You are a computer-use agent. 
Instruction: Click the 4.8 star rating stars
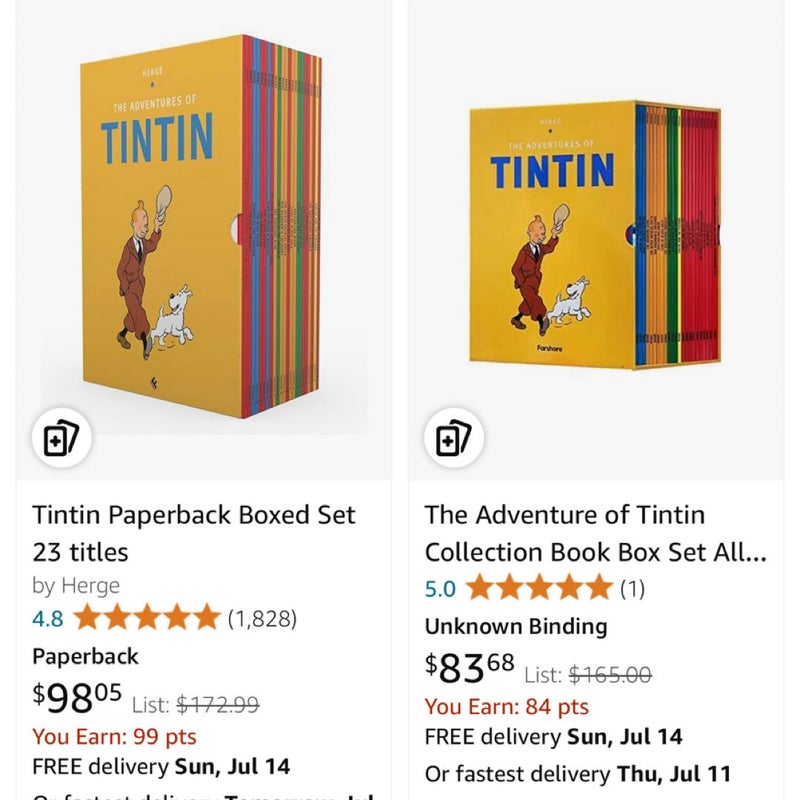coord(147,617)
